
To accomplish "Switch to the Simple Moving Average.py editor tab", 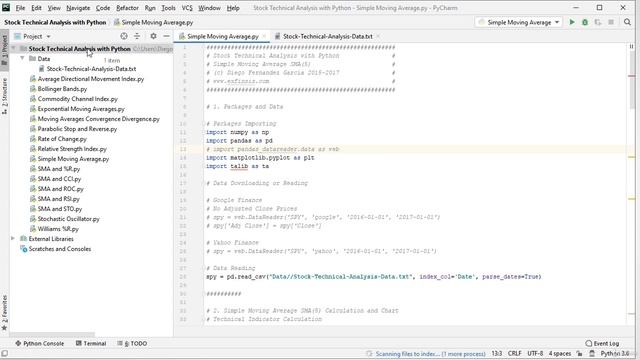I will coord(222,36).
